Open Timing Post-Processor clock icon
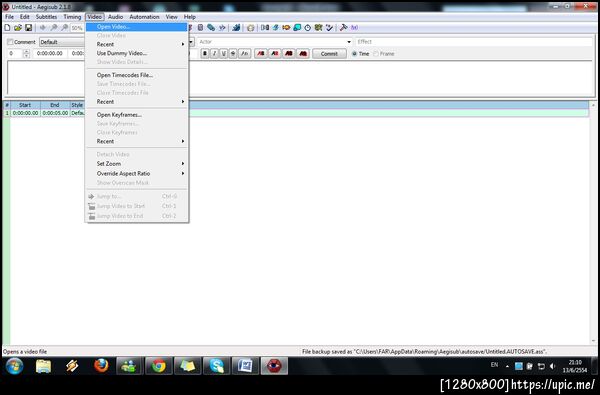This screenshot has width=600, height=395. 308,28
